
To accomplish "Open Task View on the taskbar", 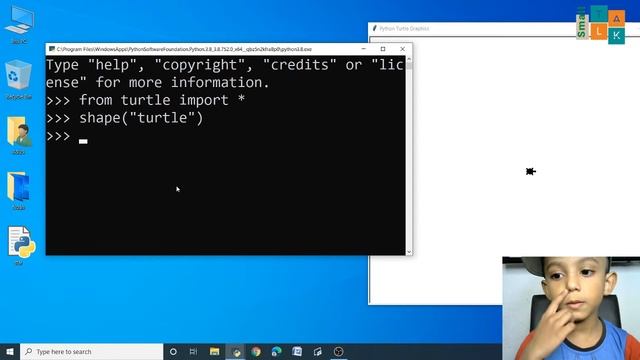I will 193,351.
